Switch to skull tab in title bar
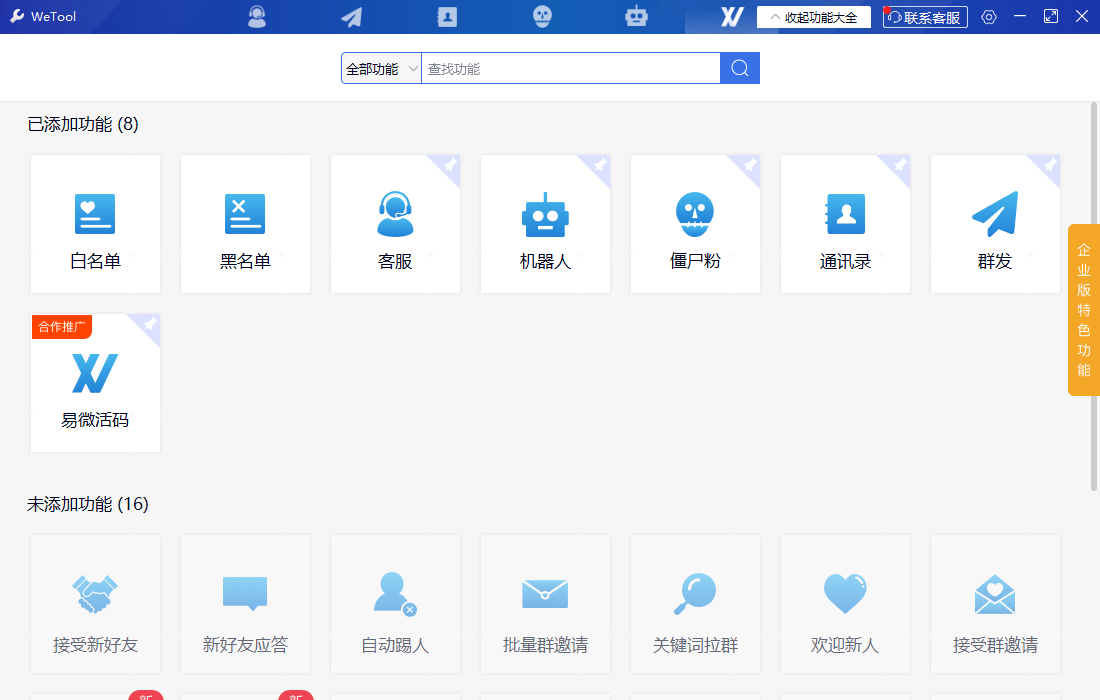 (x=542, y=17)
